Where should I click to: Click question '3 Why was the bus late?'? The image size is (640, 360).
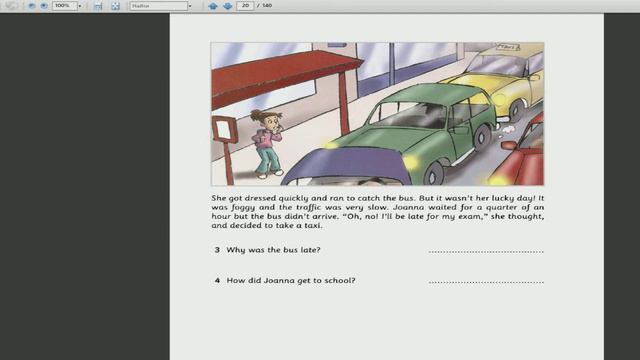268,250
